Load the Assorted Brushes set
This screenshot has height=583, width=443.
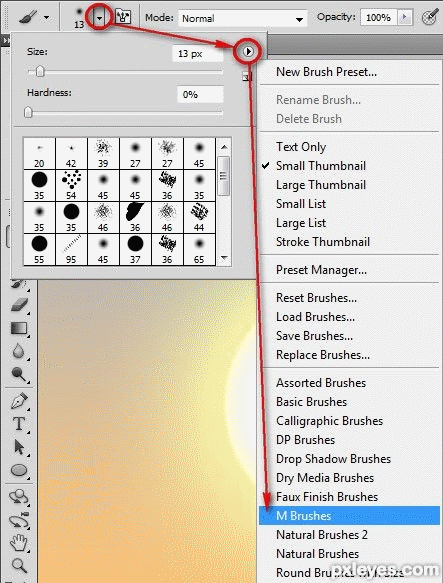pos(321,383)
